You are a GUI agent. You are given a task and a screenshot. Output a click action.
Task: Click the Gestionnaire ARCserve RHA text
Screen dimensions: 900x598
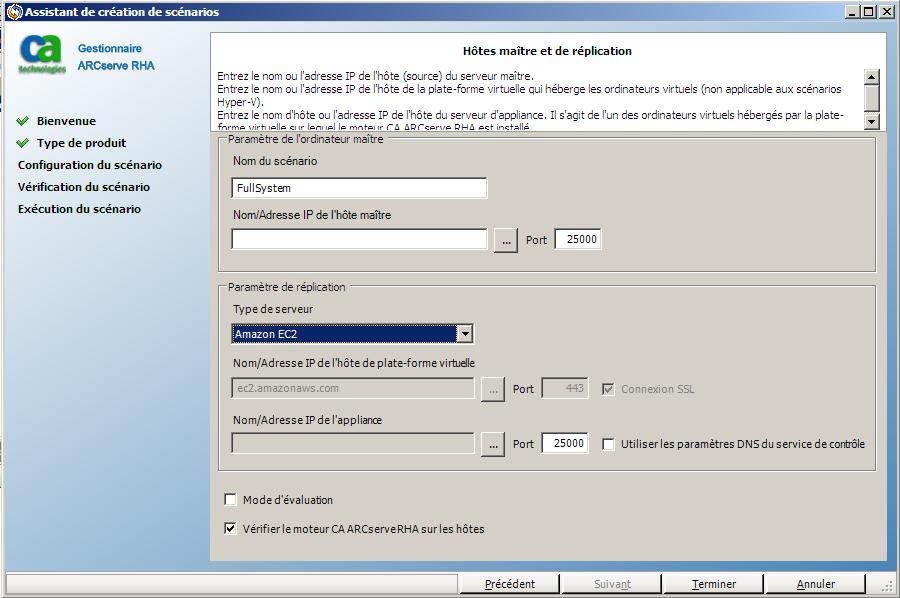coord(116,57)
